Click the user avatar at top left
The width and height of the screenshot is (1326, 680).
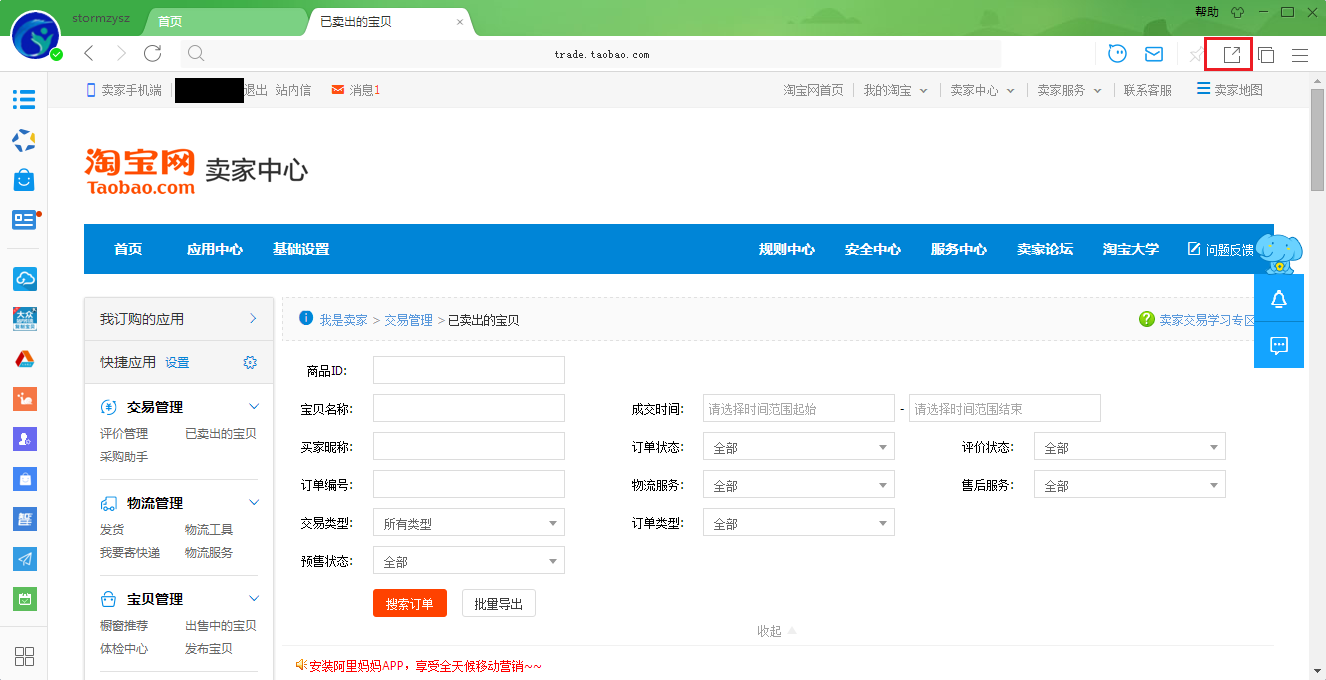[x=36, y=36]
